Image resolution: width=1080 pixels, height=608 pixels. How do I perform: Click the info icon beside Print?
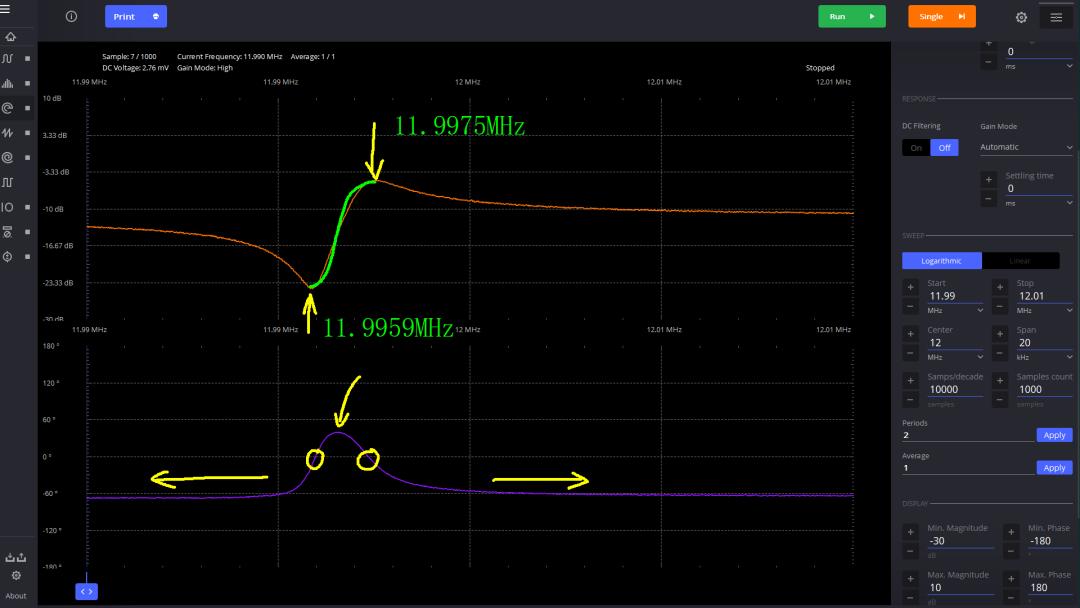[71, 16]
